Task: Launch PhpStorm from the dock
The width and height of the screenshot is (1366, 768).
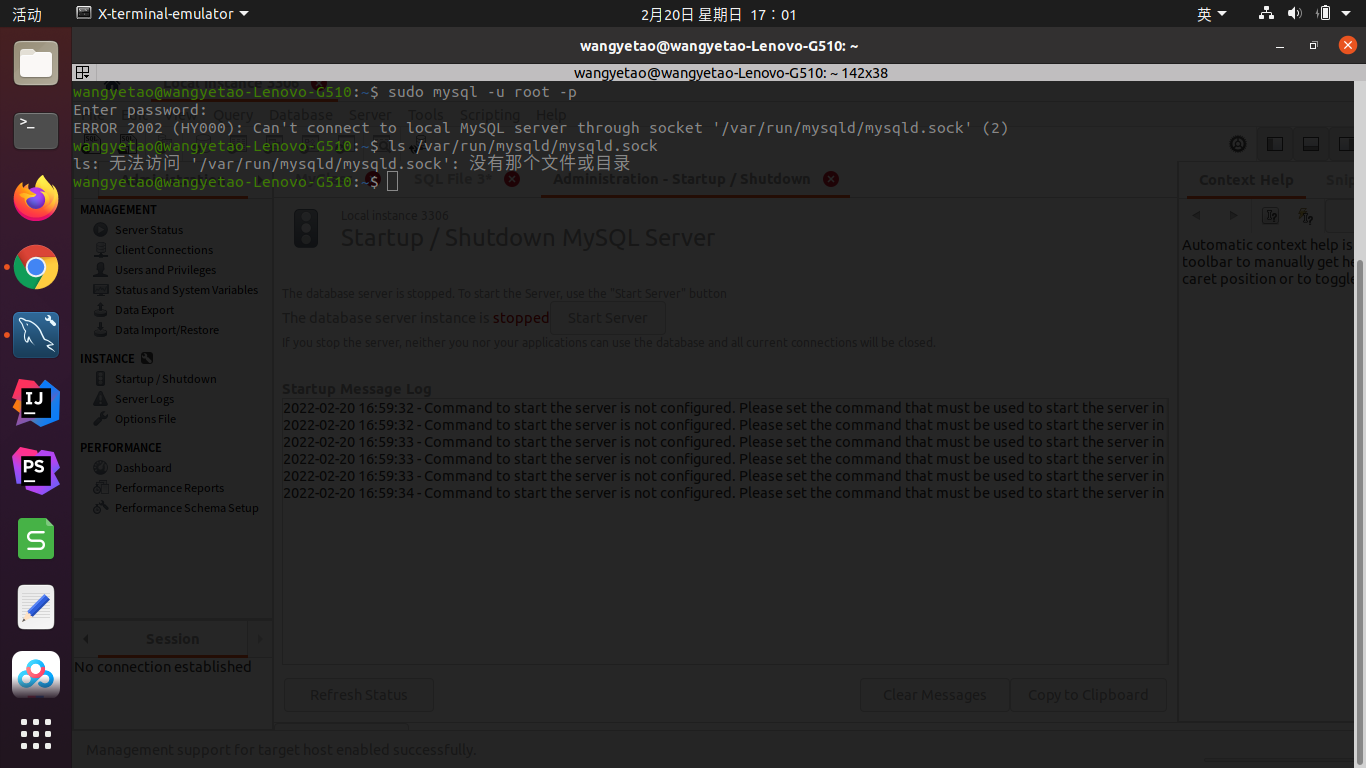Action: tap(36, 471)
